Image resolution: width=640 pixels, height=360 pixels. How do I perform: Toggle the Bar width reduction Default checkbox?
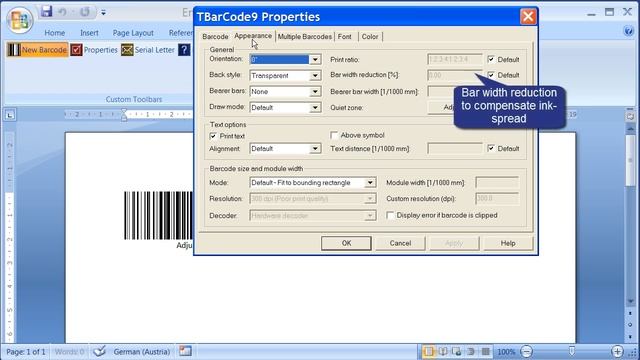point(491,75)
